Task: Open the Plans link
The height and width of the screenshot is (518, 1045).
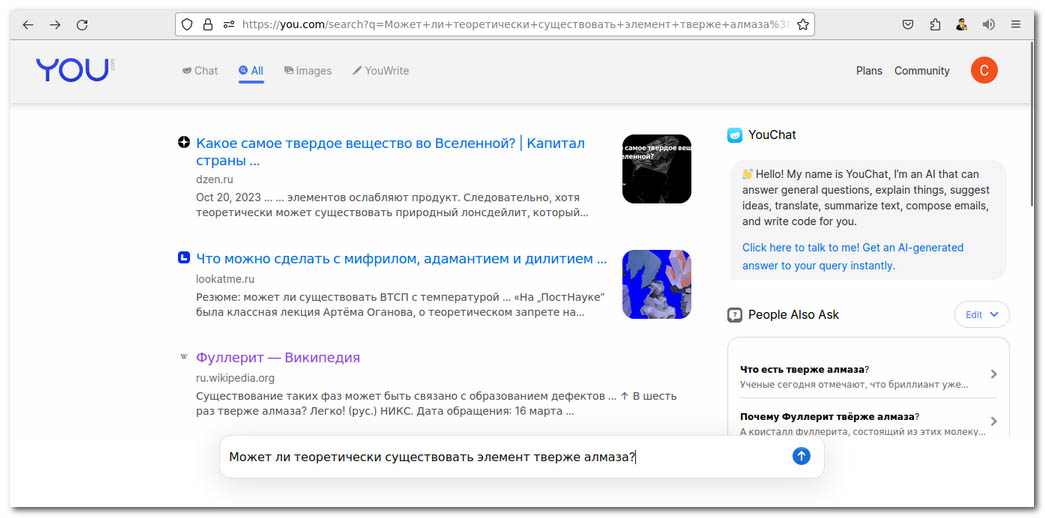Action: coord(869,71)
